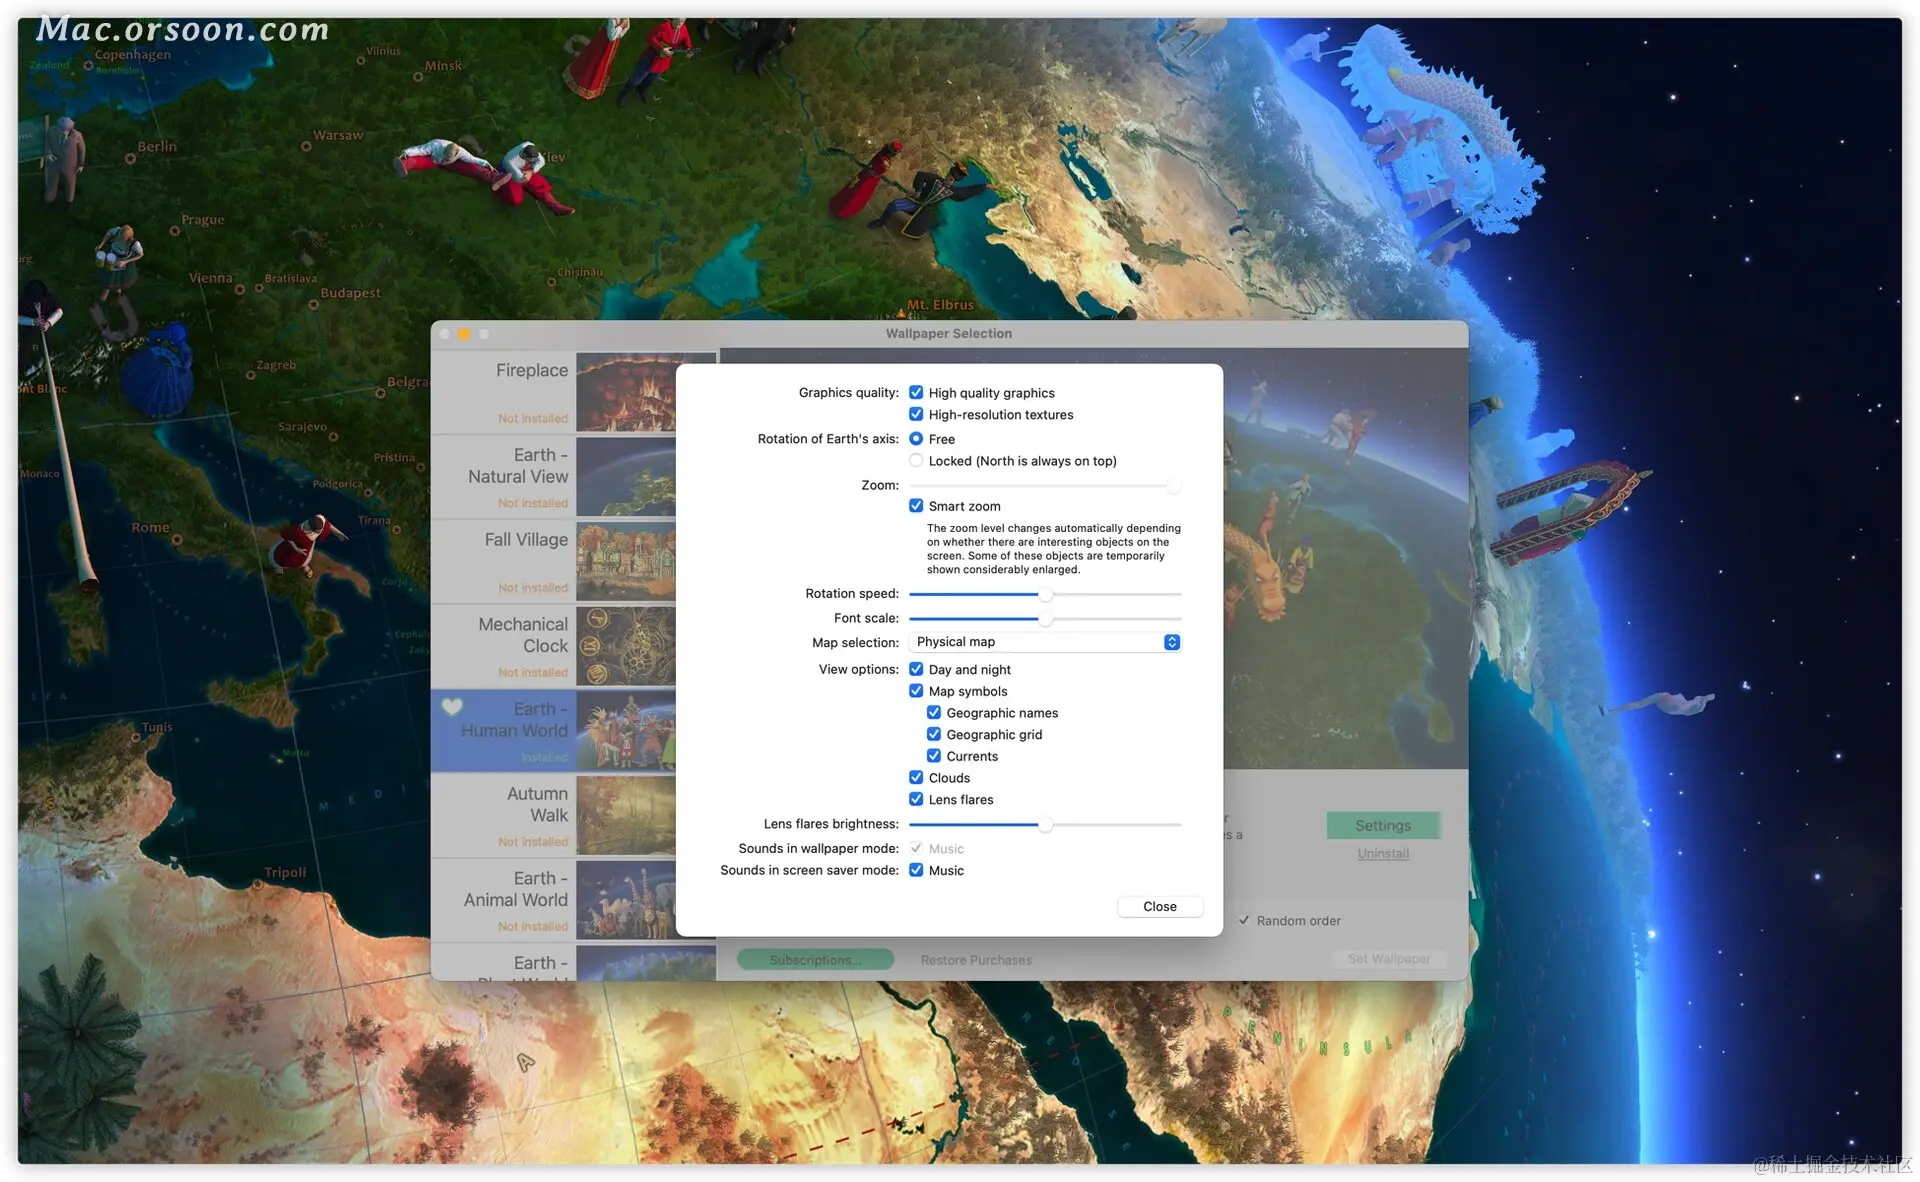The height and width of the screenshot is (1182, 1920).
Task: Adjust the Rotation speed slider
Action: [1045, 595]
